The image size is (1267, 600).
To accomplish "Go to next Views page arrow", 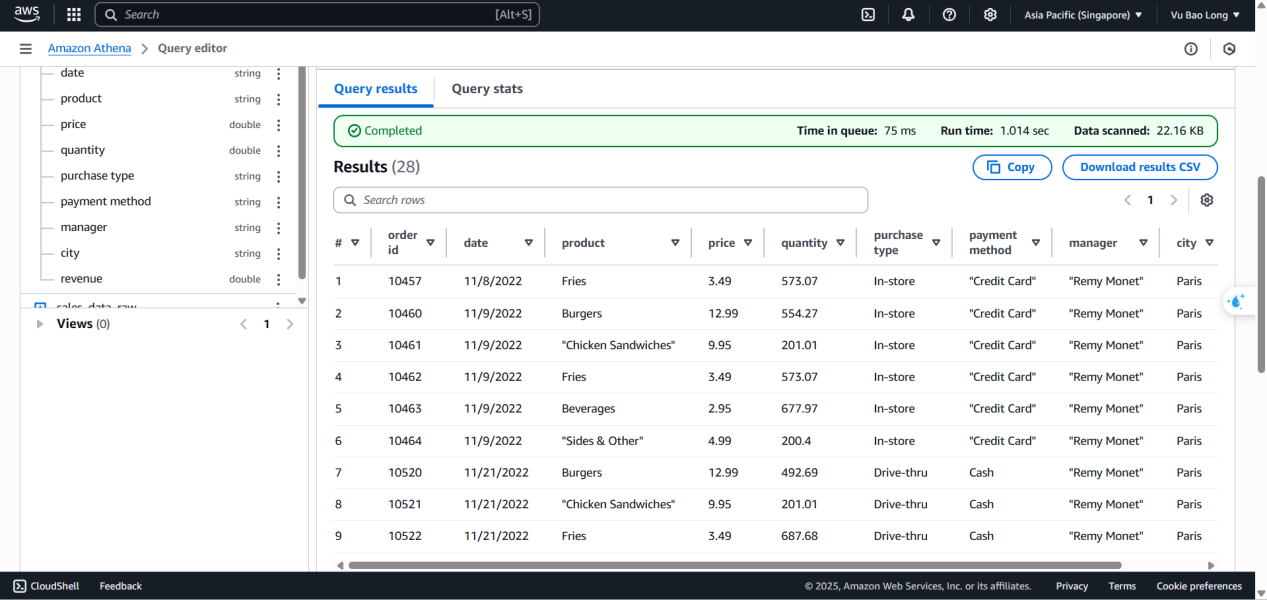I will click(x=290, y=324).
